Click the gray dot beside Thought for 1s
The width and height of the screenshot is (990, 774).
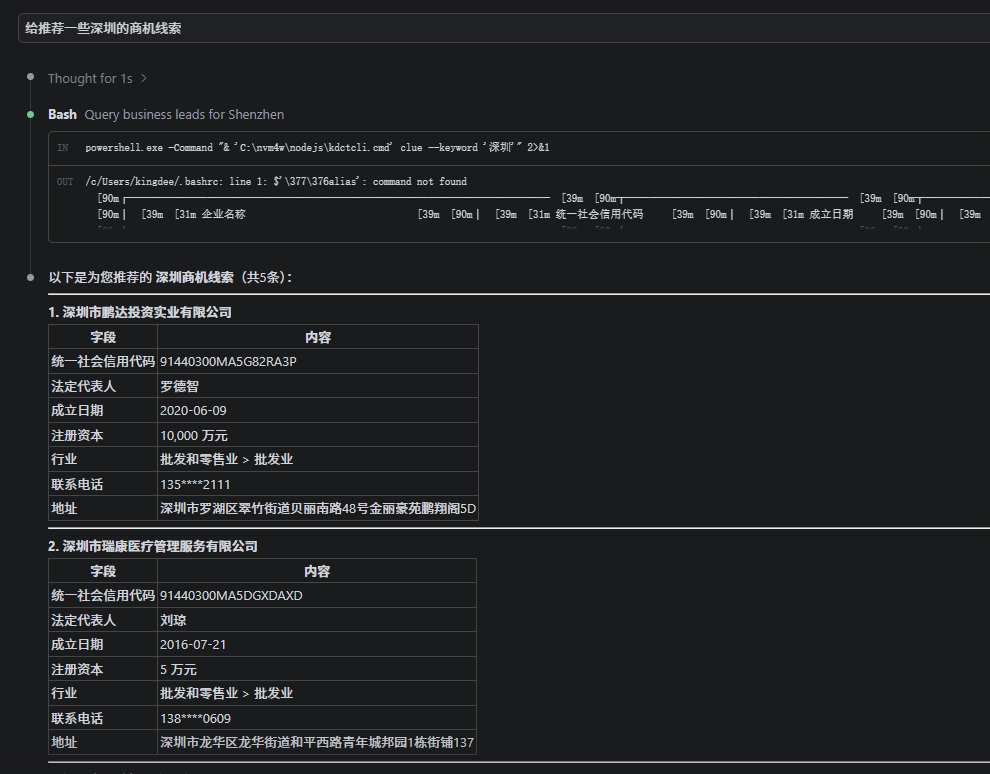[x=31, y=76]
